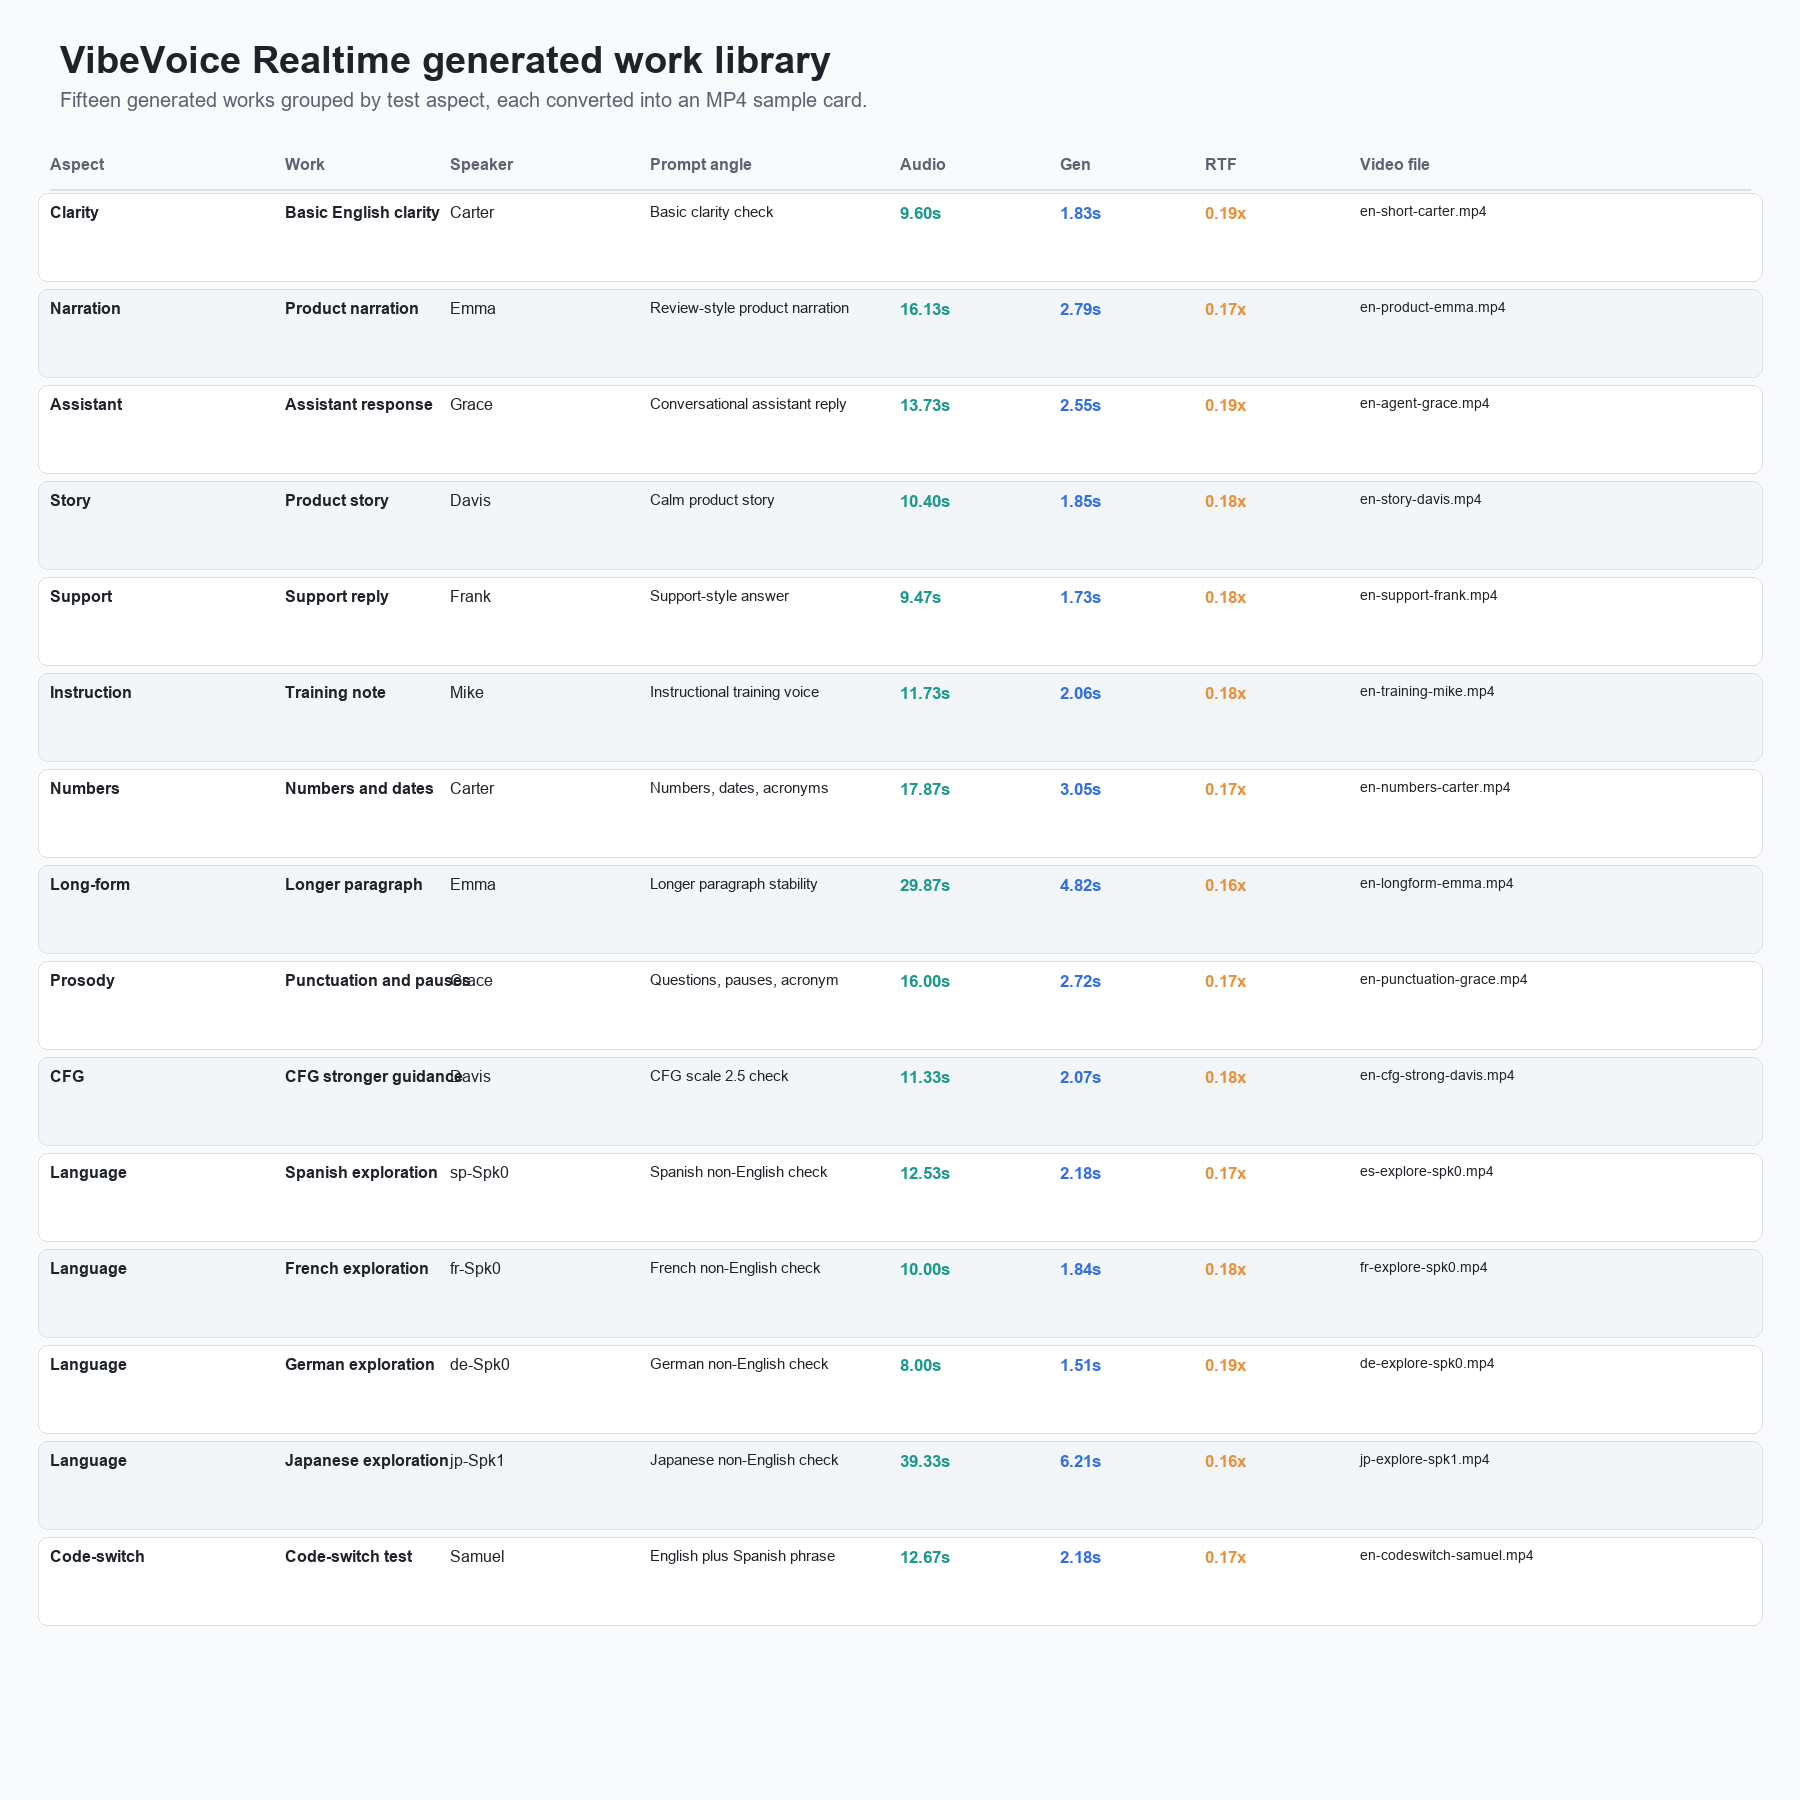Select the en-numbers-carter.mp4 file name

coord(1435,788)
